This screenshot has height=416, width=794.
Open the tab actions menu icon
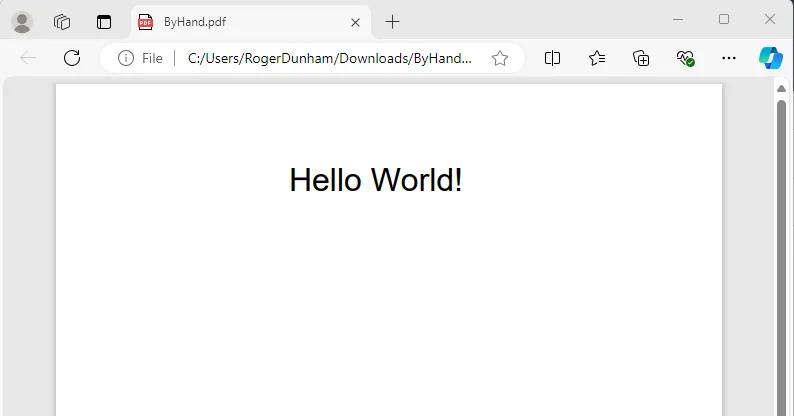[104, 22]
